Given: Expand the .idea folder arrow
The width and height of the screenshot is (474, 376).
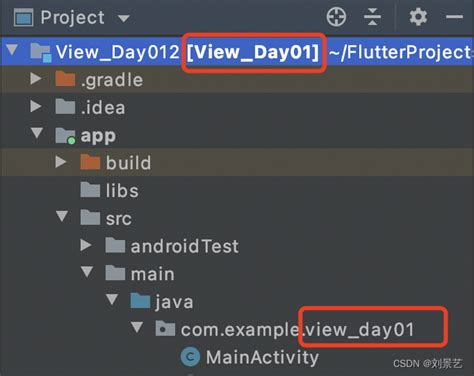Looking at the screenshot, I should [x=35, y=107].
